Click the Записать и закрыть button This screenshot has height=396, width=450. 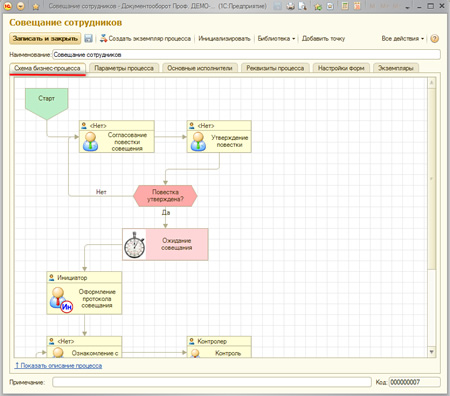coord(45,39)
